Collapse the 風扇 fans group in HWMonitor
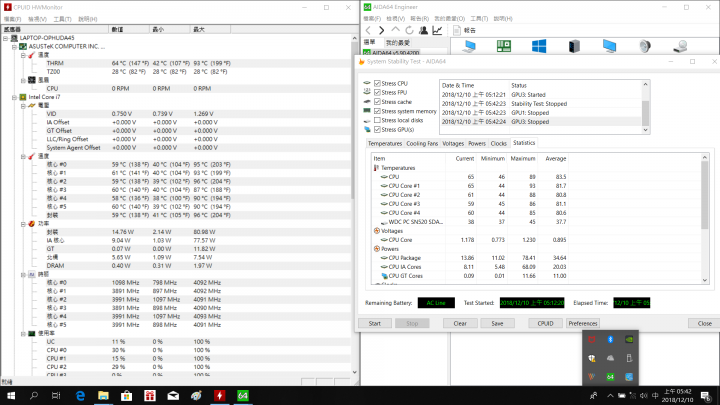Image resolution: width=720 pixels, height=405 pixels. tap(23, 80)
